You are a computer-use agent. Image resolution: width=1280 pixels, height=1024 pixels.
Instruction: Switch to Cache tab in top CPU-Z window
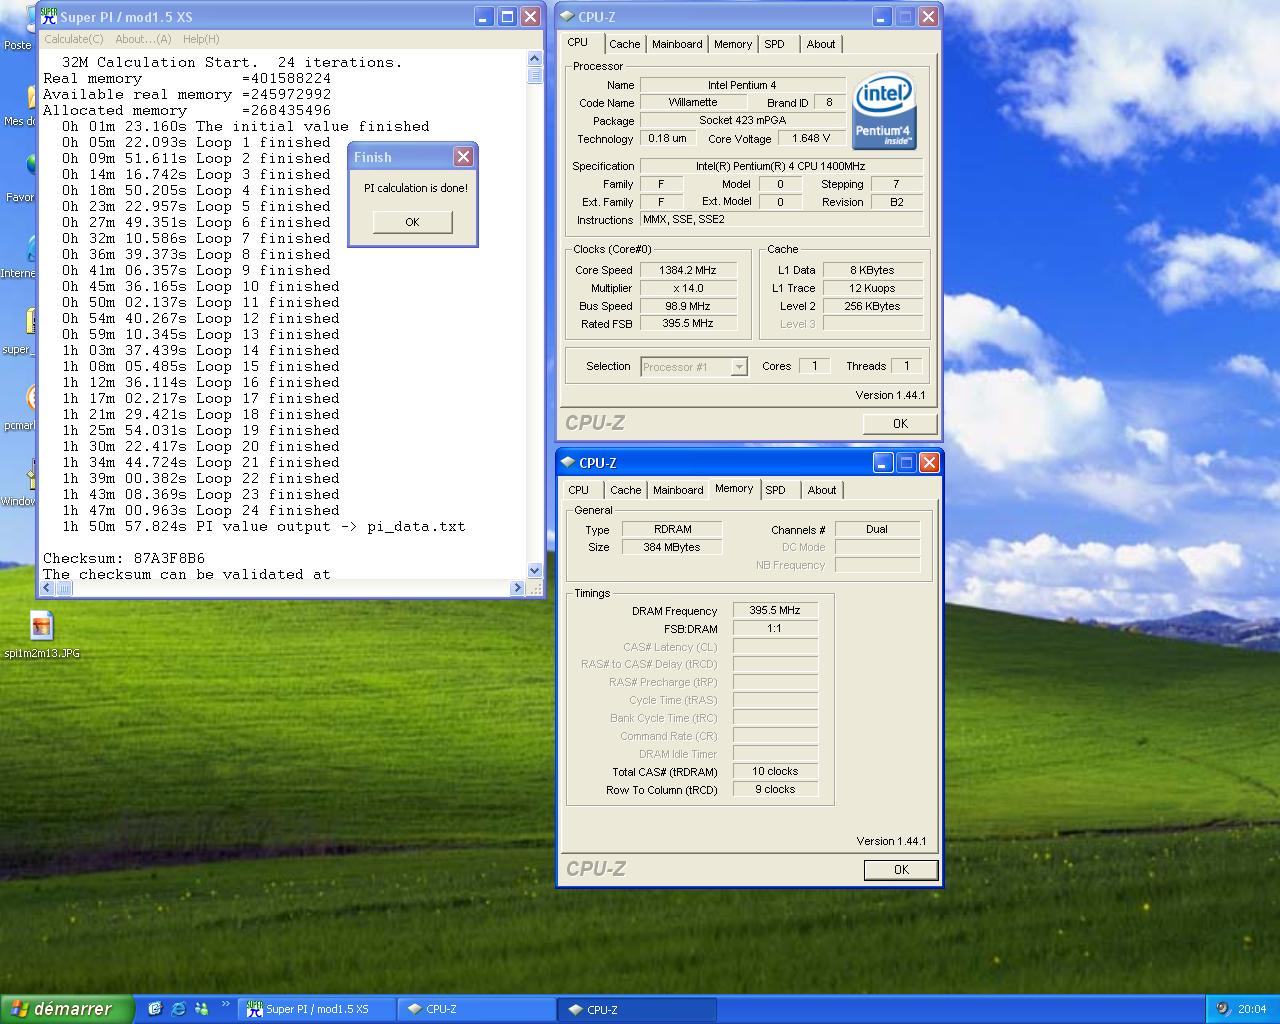pyautogui.click(x=625, y=44)
